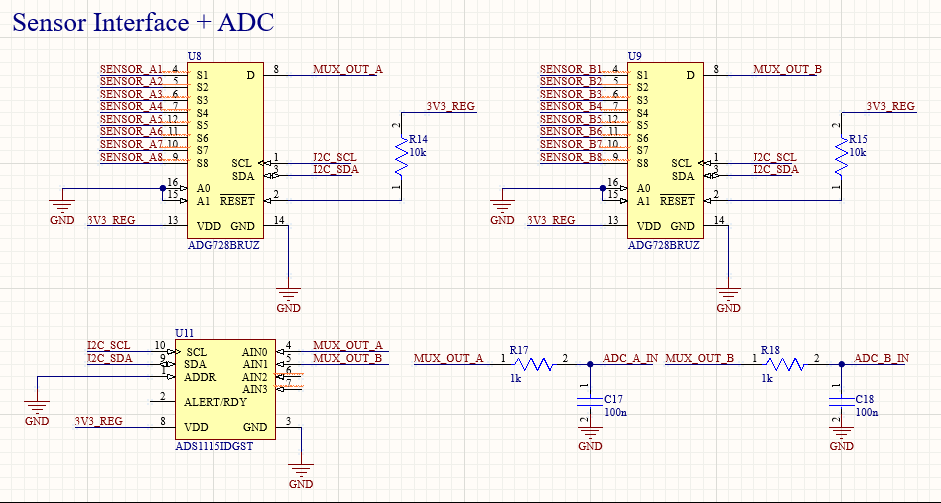Click the MUX_OUT_B label at U9 pin 8
941x503 pixels.
point(787,69)
